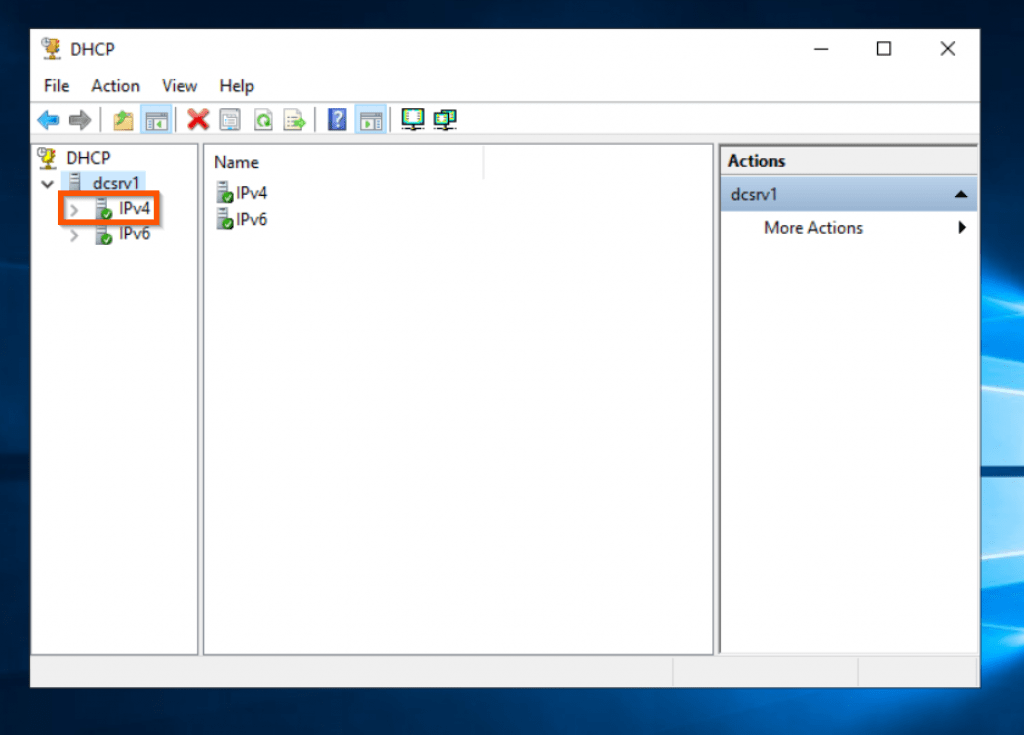Collapse the dcsrv1 Actions section header
The image size is (1024, 735).
(x=961, y=193)
